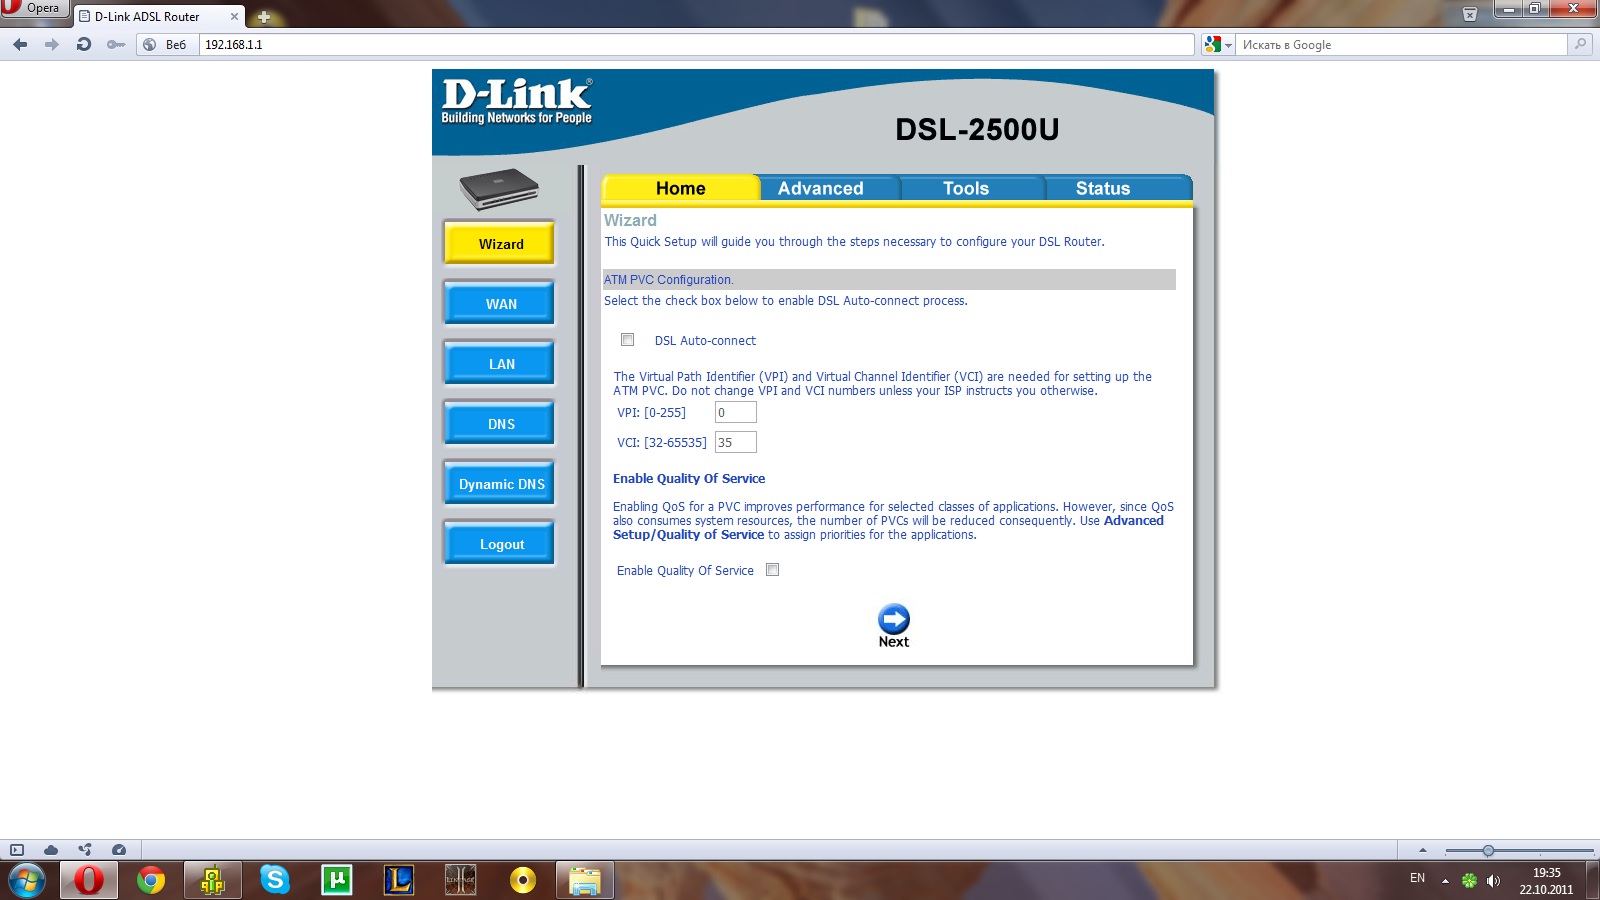Toggle the Opera panels icon in status bar
Screen dimensions: 1600x900
(x=17, y=850)
